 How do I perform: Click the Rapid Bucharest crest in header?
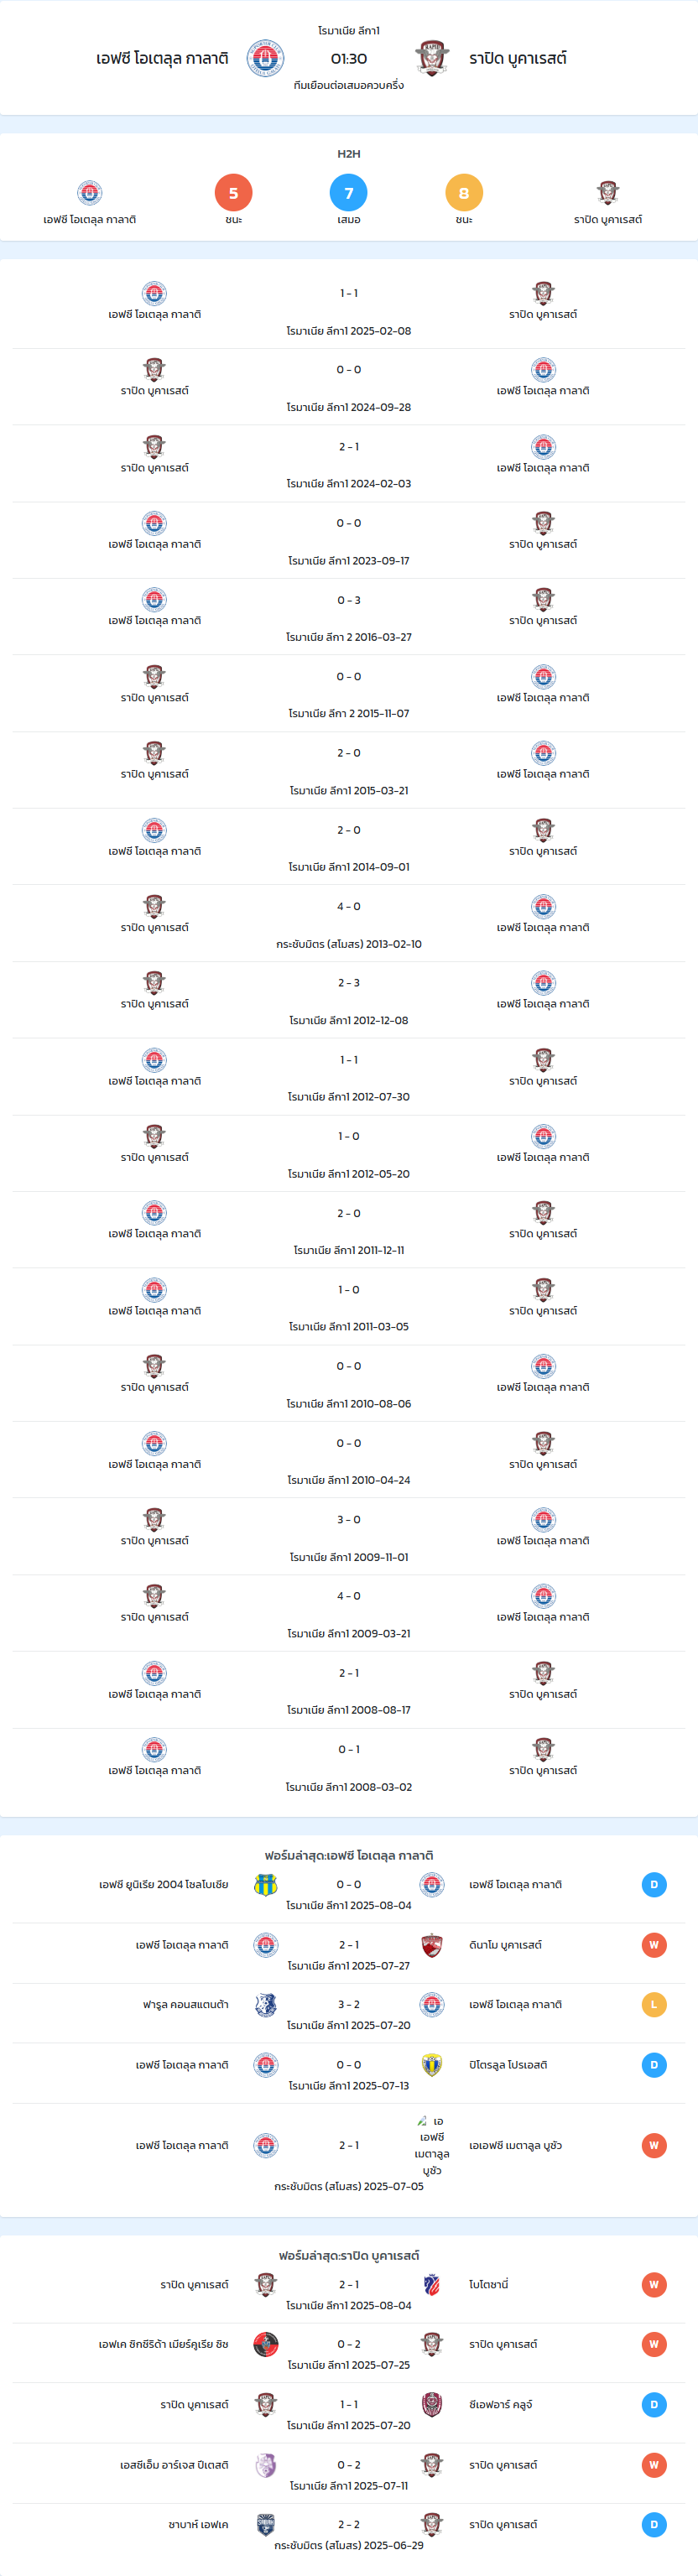click(x=432, y=58)
